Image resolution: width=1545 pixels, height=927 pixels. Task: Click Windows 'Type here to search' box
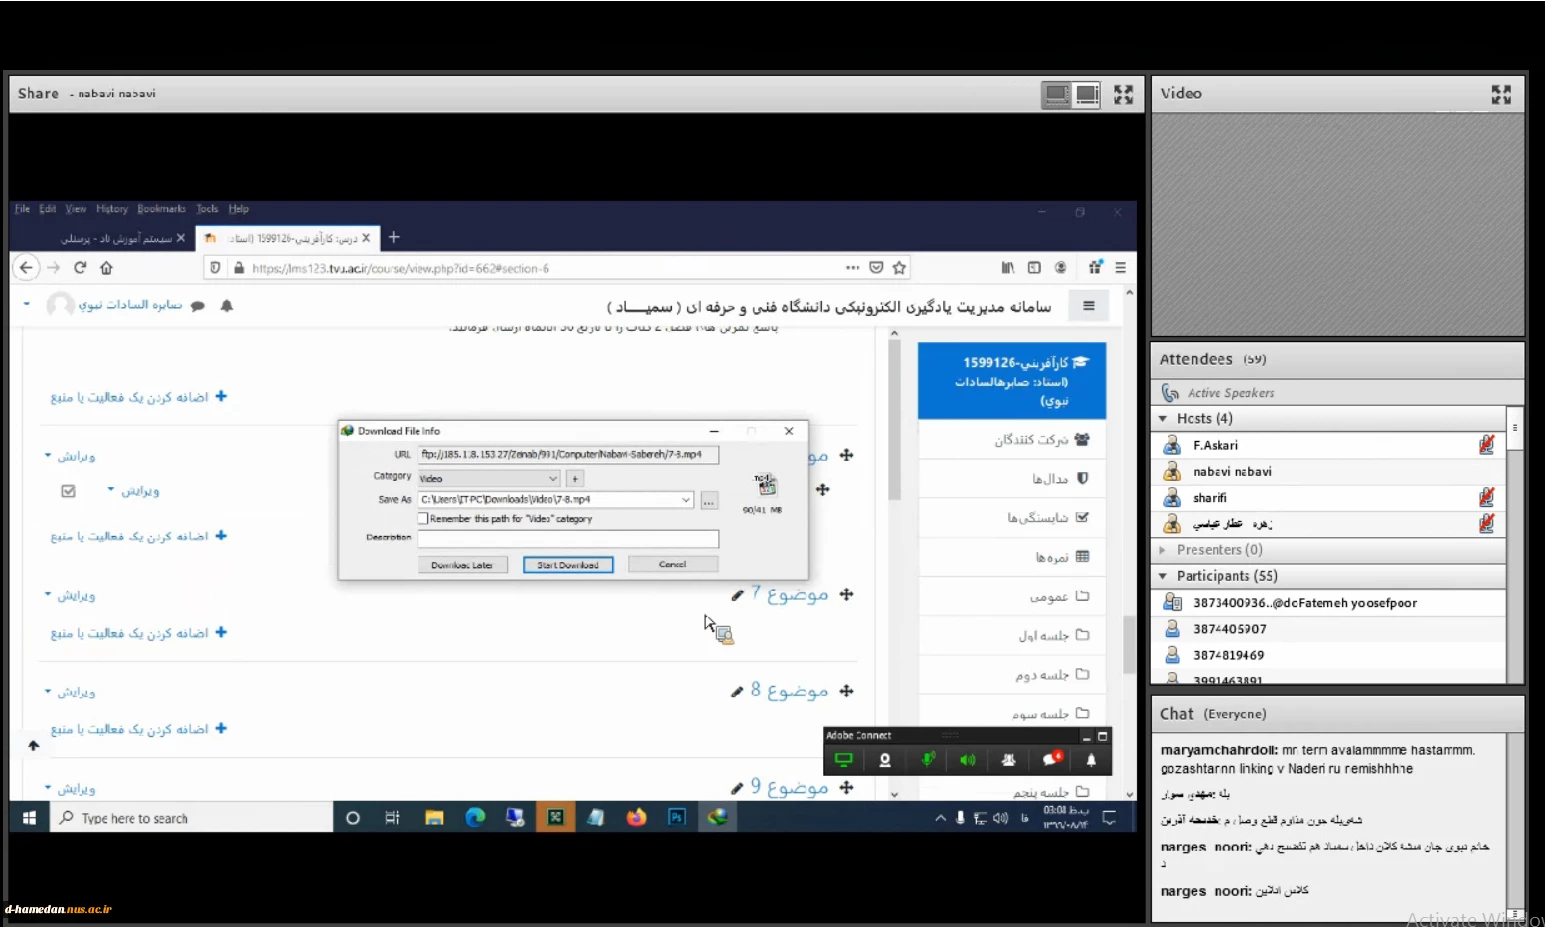[x=191, y=817]
